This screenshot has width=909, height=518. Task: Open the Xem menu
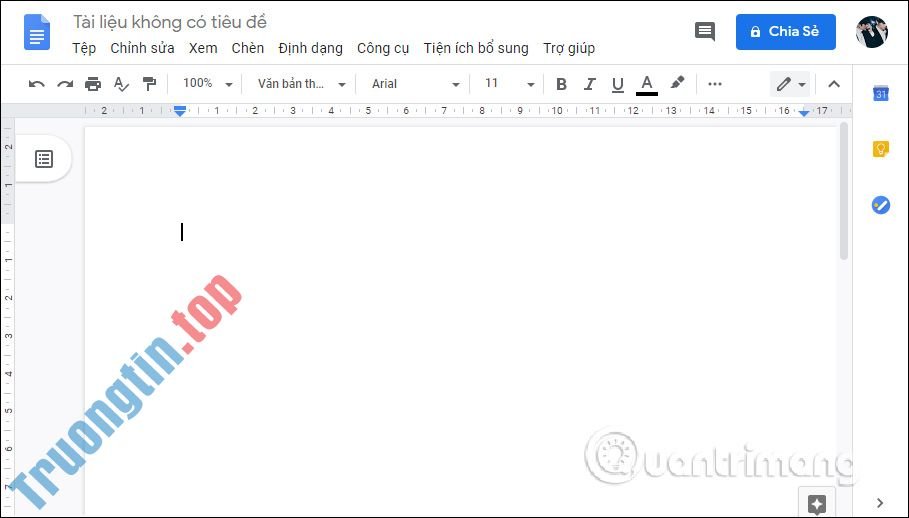[203, 48]
